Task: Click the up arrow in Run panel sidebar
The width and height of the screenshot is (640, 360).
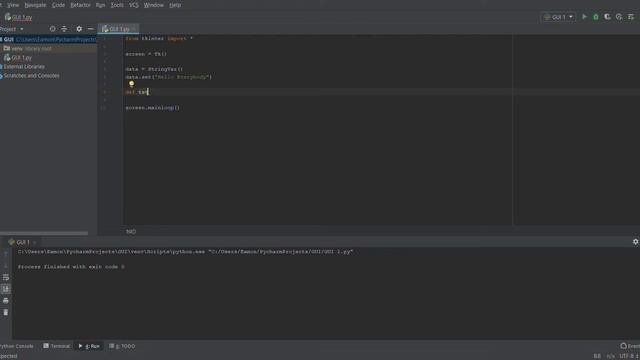Action: click(6, 254)
